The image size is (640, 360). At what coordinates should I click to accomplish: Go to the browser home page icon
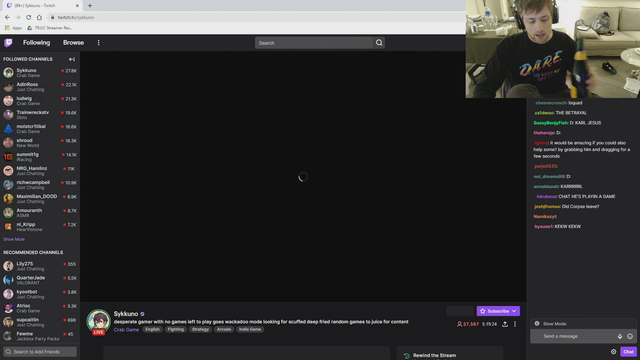[x=39, y=17]
